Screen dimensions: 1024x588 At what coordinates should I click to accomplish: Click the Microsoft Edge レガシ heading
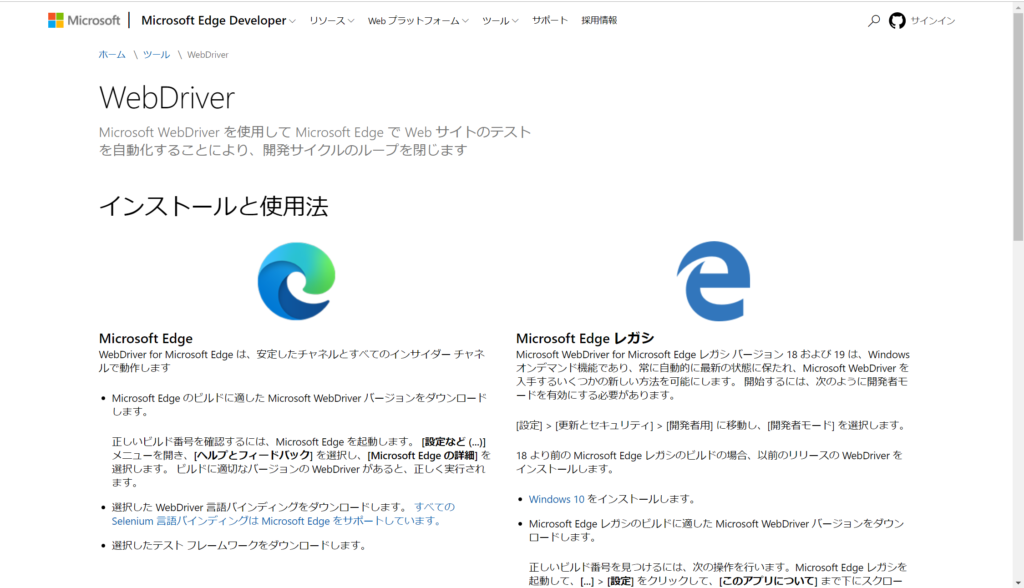click(x=584, y=338)
